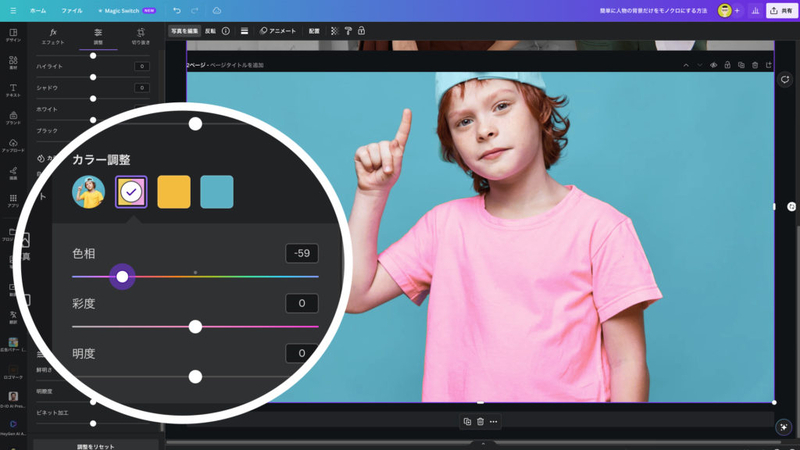Open the アップロード sidebar panel
This screenshot has width=800, height=450.
(13, 145)
